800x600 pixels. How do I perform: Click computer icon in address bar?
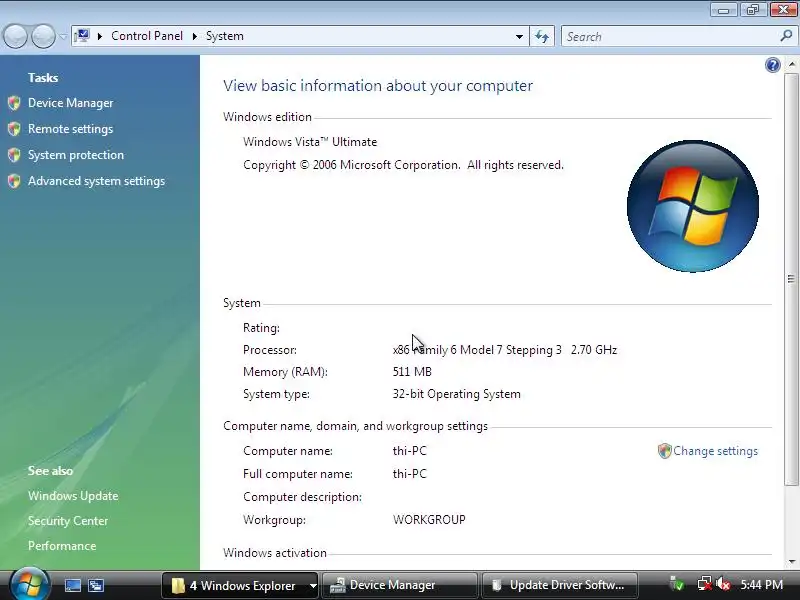(x=82, y=36)
